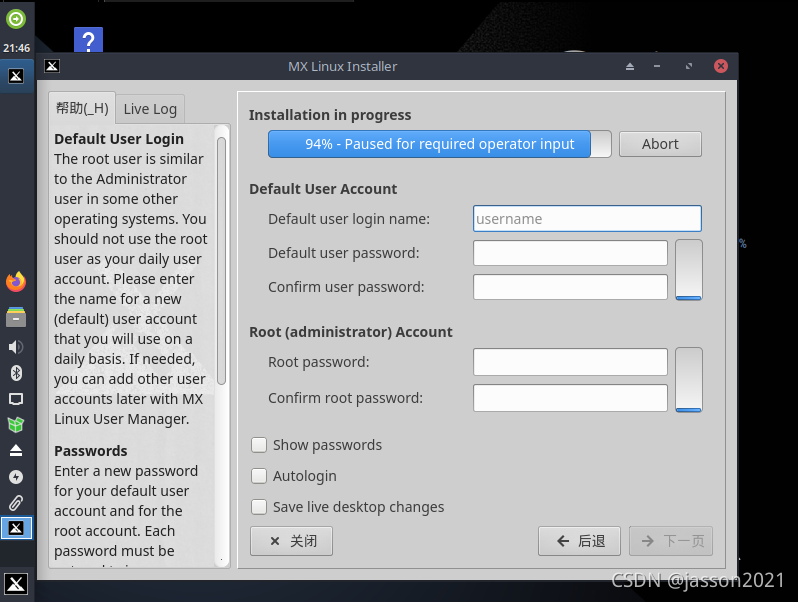The image size is (798, 602).
Task: Open the power manager lightning icon
Action: click(x=16, y=477)
